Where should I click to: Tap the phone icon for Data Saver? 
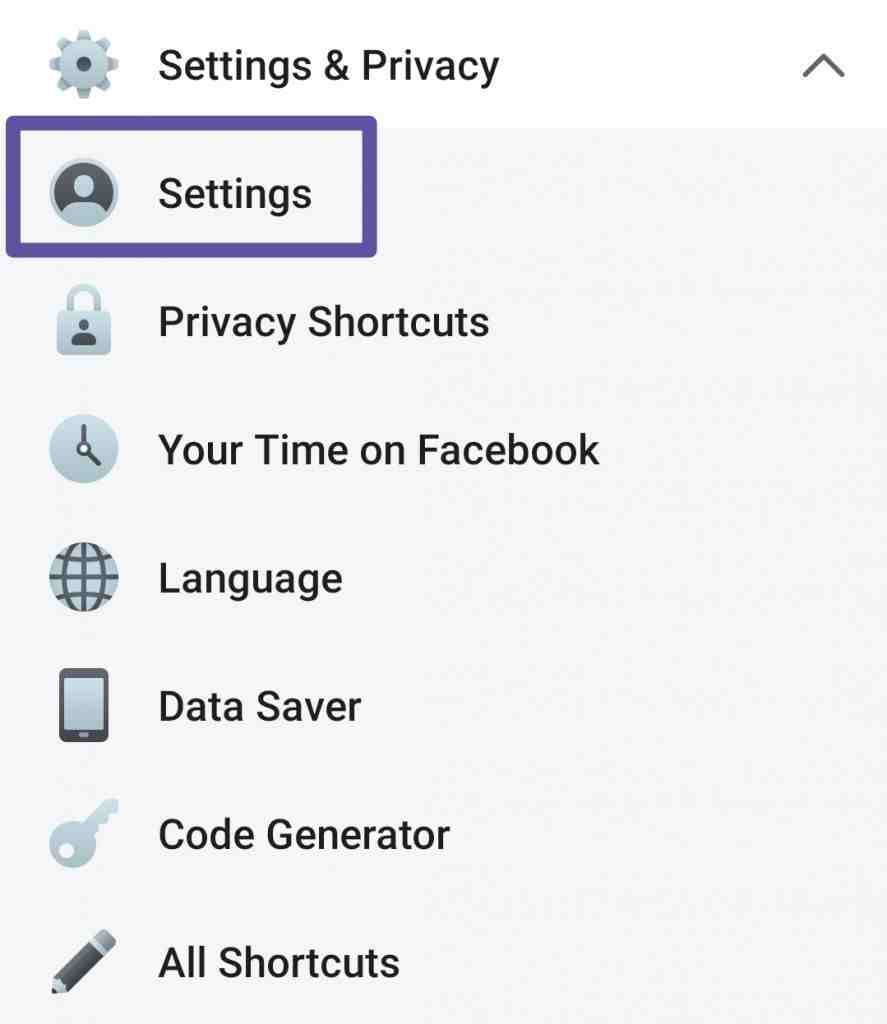(x=84, y=705)
